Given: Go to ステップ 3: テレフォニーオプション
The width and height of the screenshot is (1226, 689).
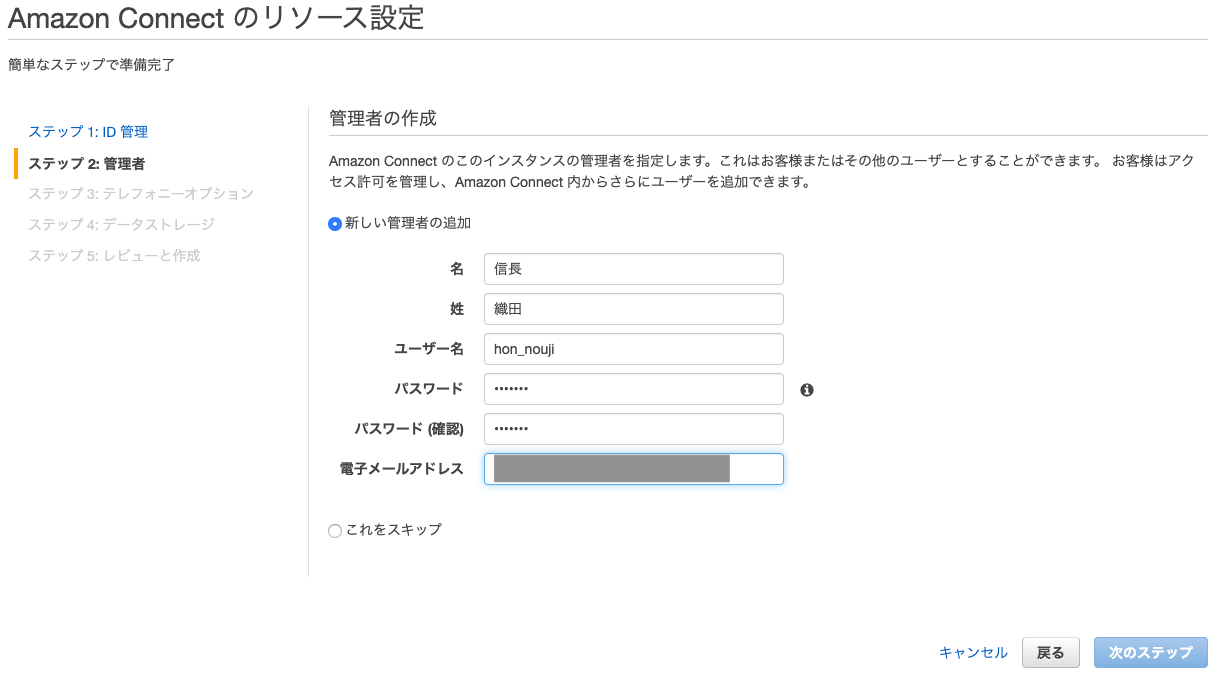Looking at the screenshot, I should coord(141,194).
